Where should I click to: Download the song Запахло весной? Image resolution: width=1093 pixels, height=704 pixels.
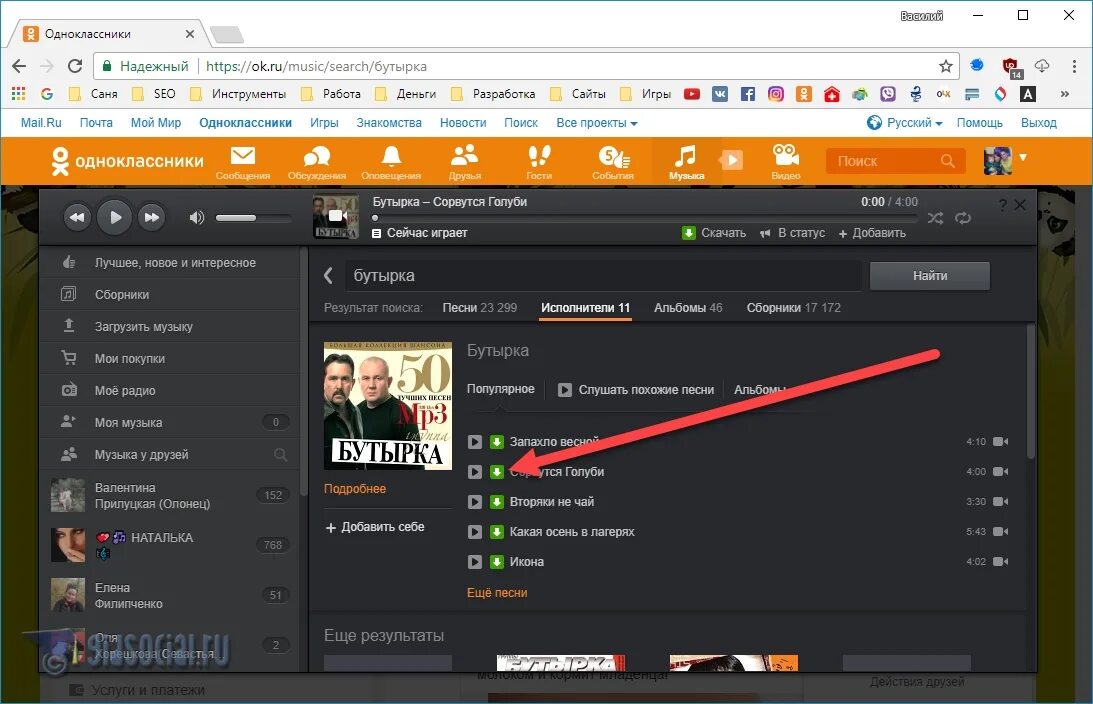pyautogui.click(x=496, y=441)
